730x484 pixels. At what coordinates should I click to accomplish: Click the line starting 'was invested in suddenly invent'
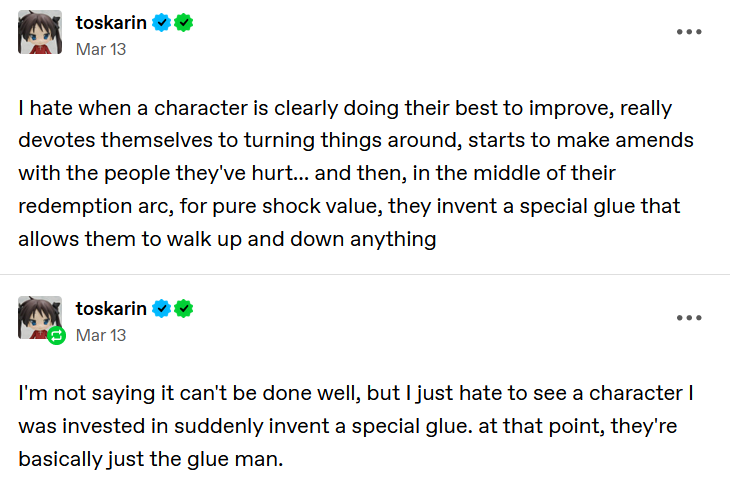coord(348,426)
